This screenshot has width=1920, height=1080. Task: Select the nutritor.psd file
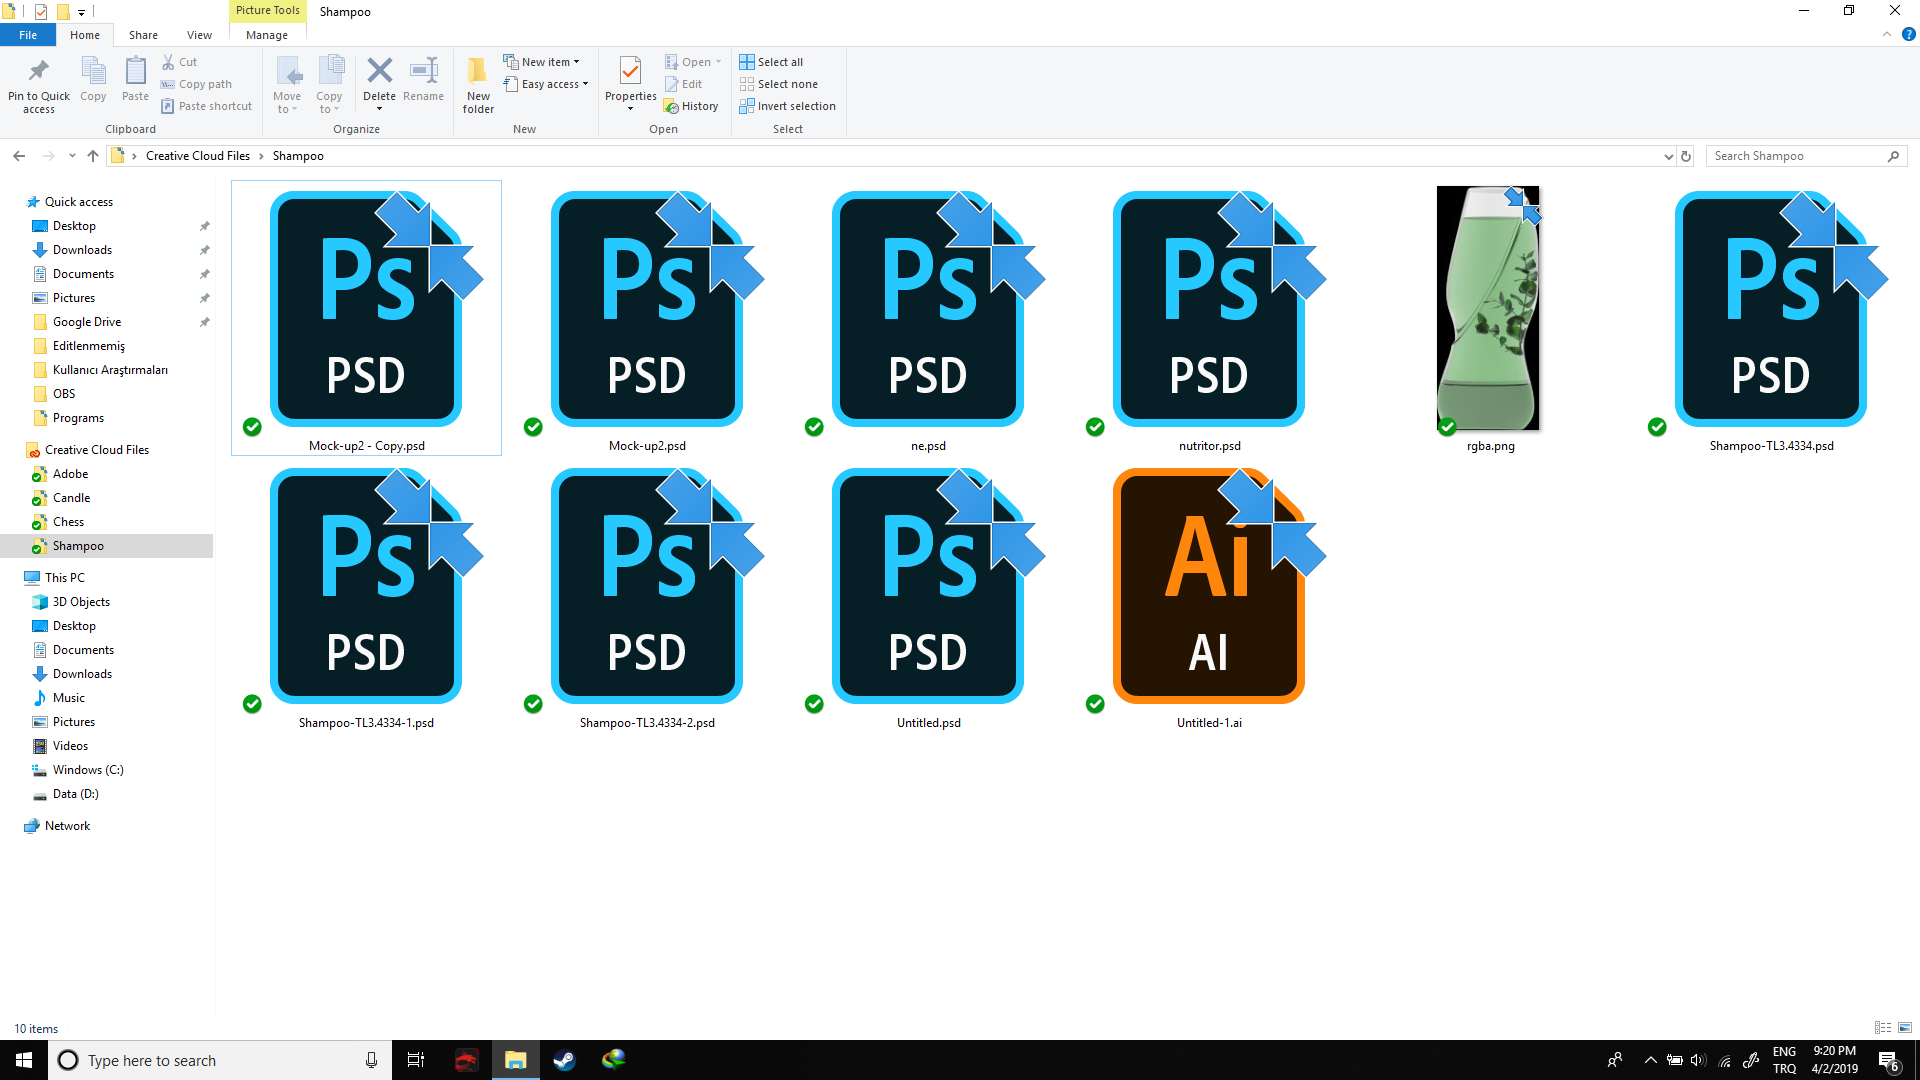[x=1209, y=320]
